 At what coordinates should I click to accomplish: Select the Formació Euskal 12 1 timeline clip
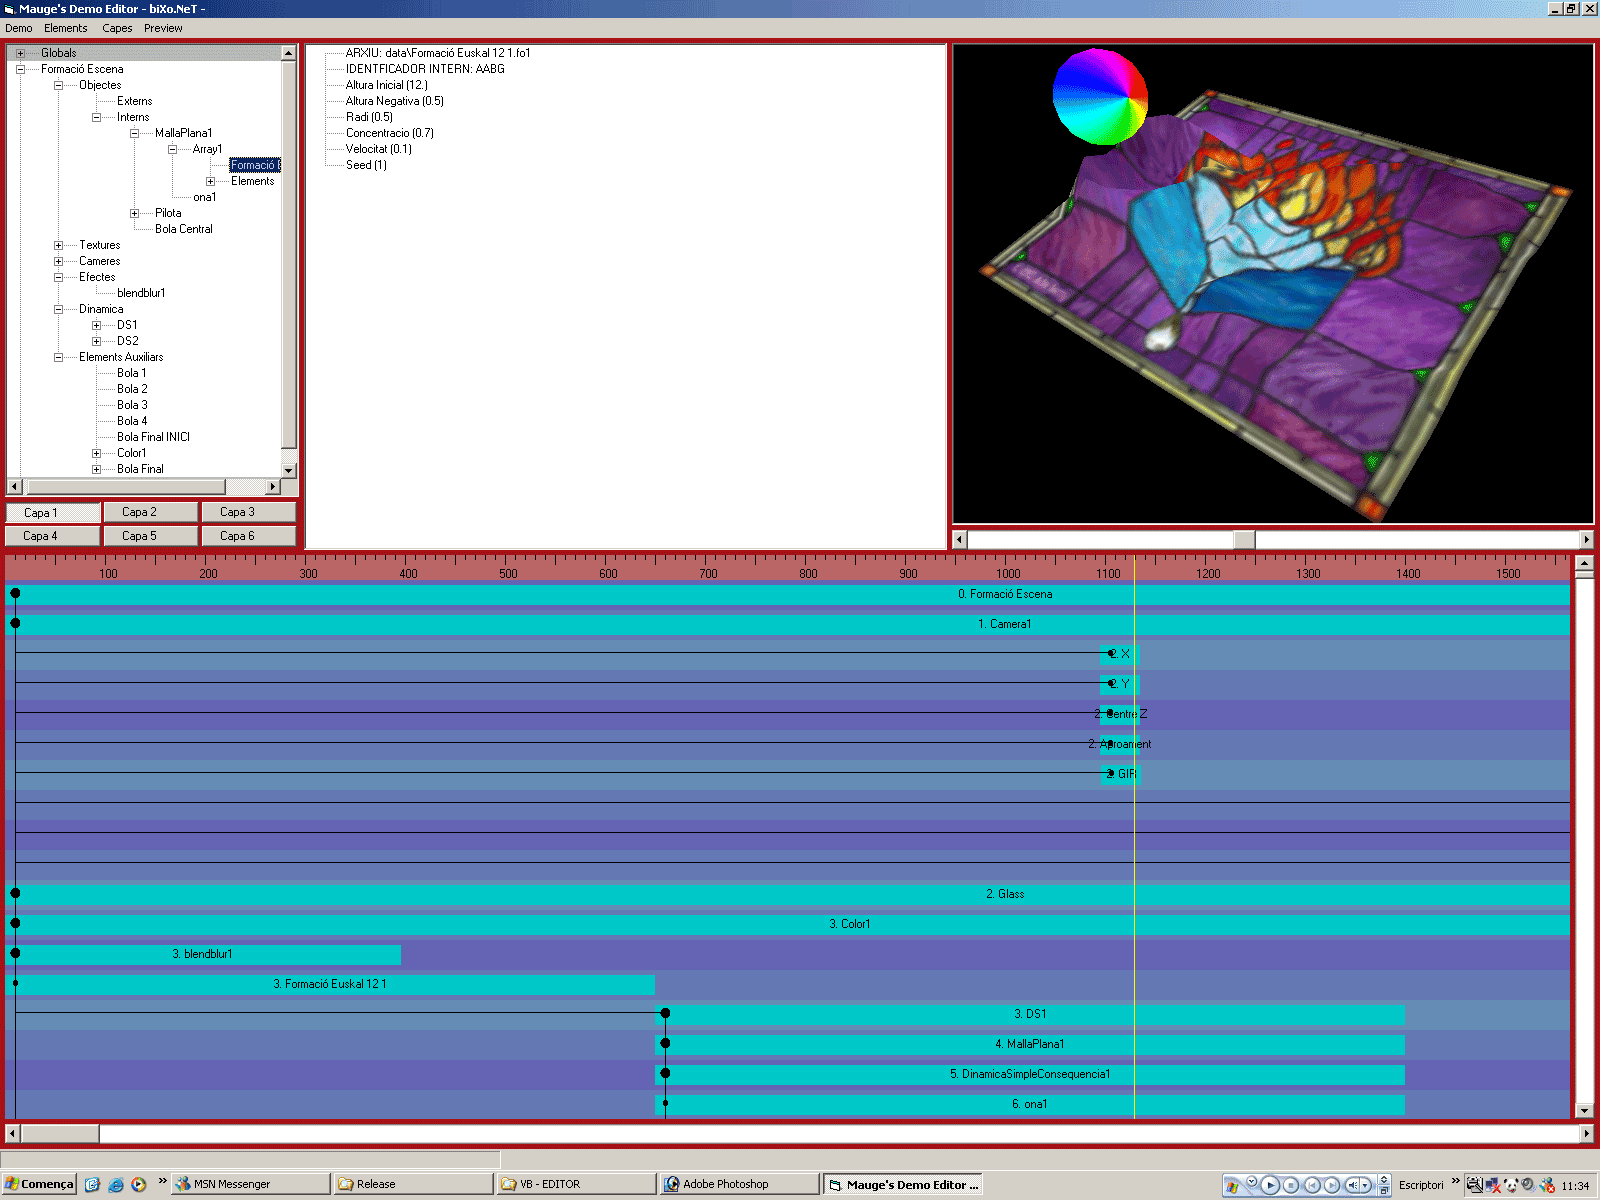tap(330, 984)
